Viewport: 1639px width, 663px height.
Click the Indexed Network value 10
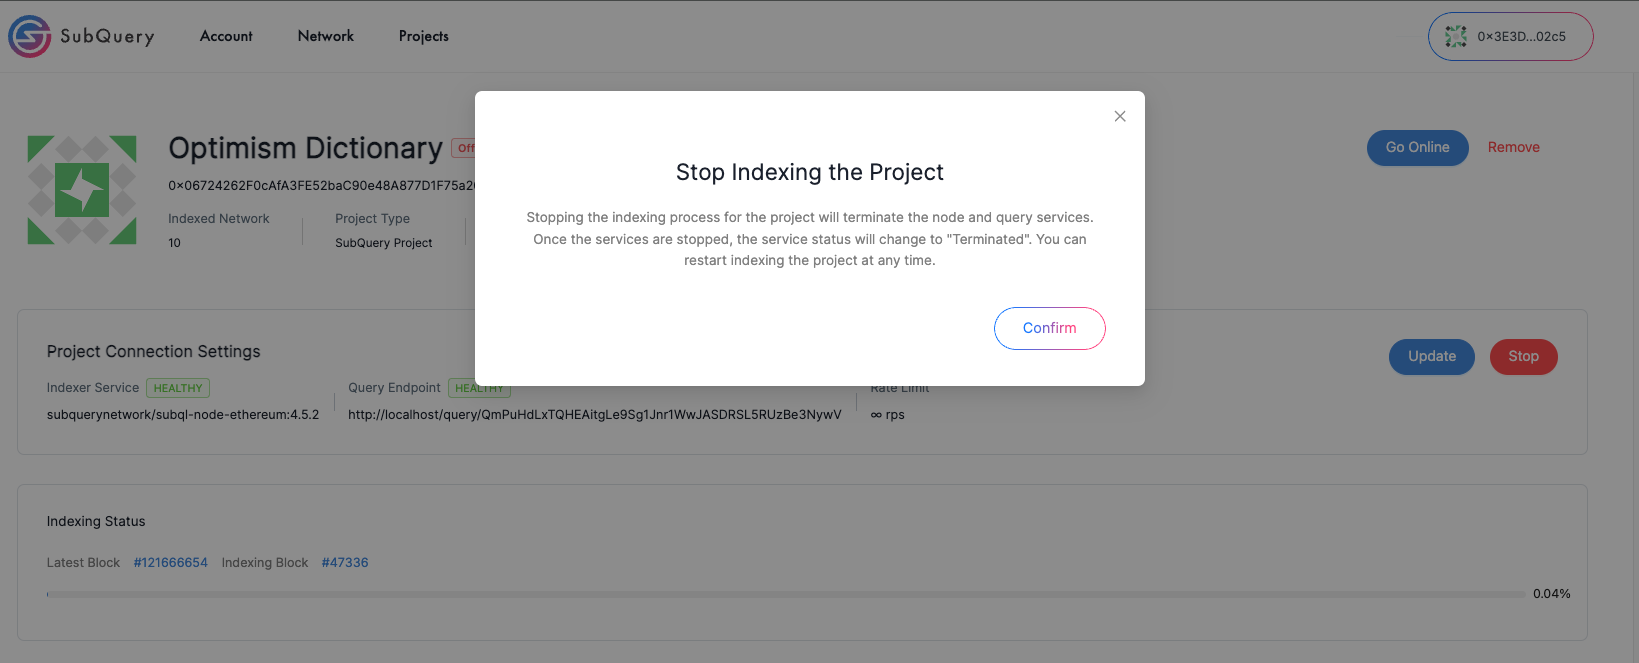(174, 243)
